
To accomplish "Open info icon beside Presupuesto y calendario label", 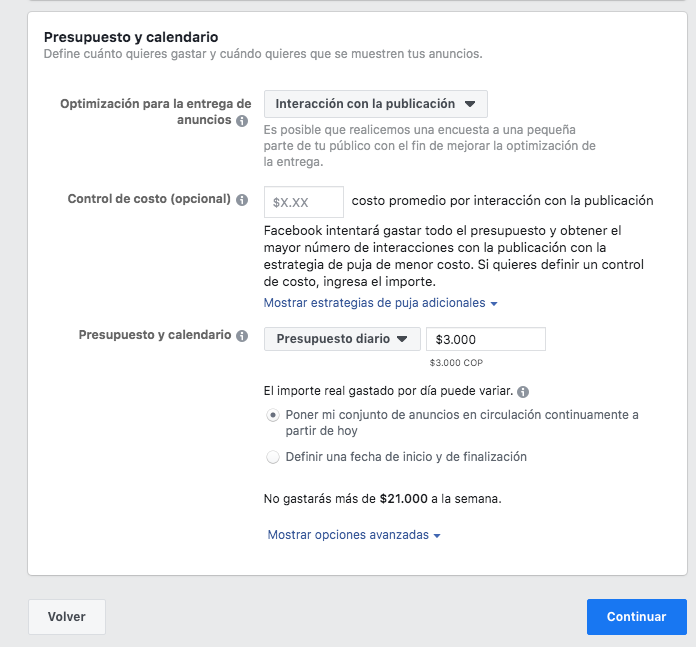I will 242,336.
